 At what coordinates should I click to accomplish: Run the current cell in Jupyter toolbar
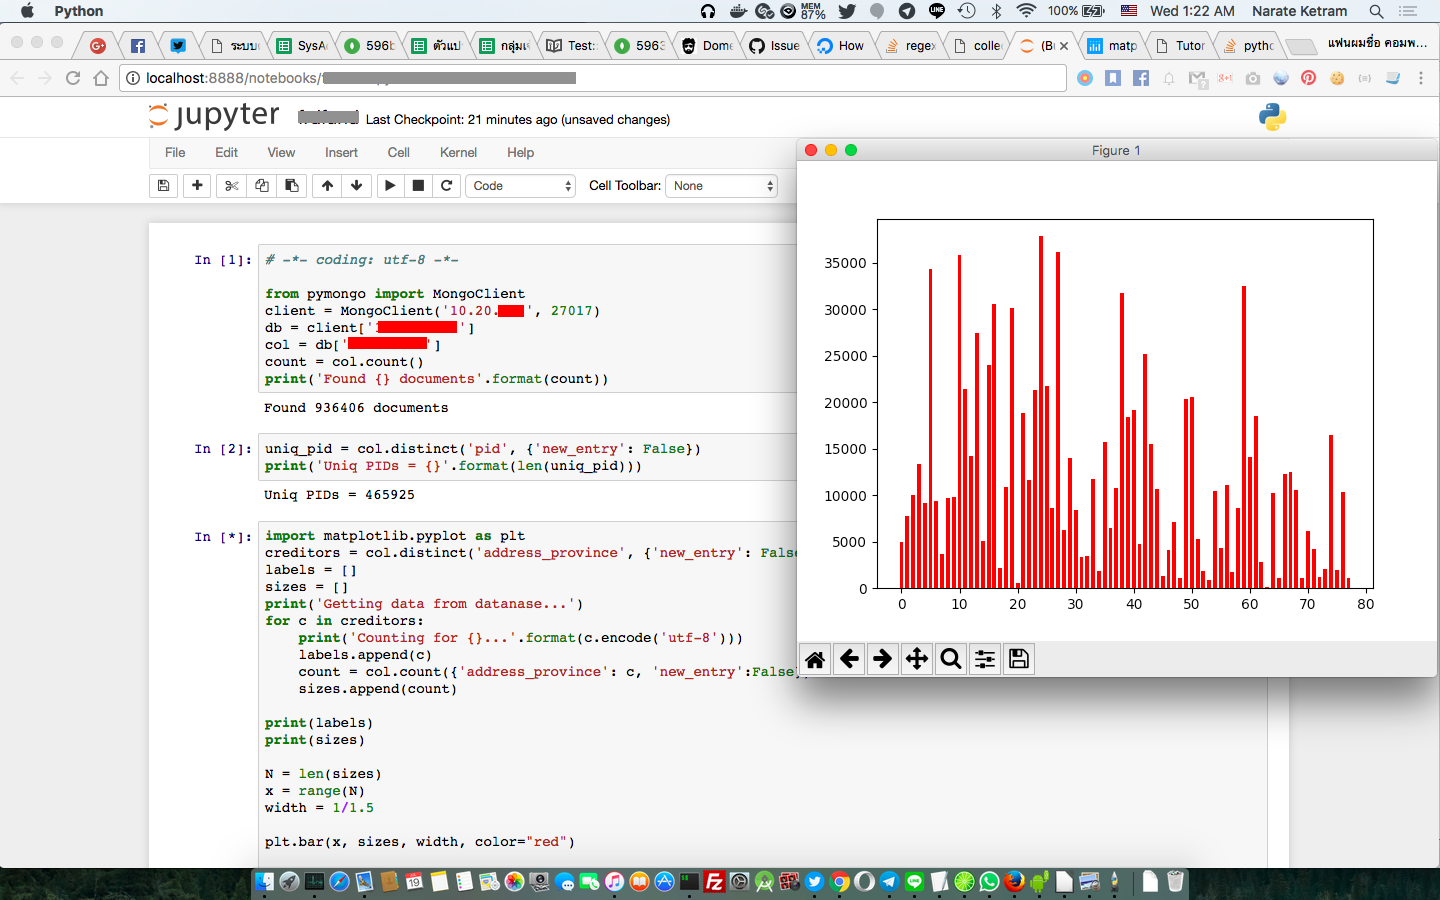pos(389,185)
